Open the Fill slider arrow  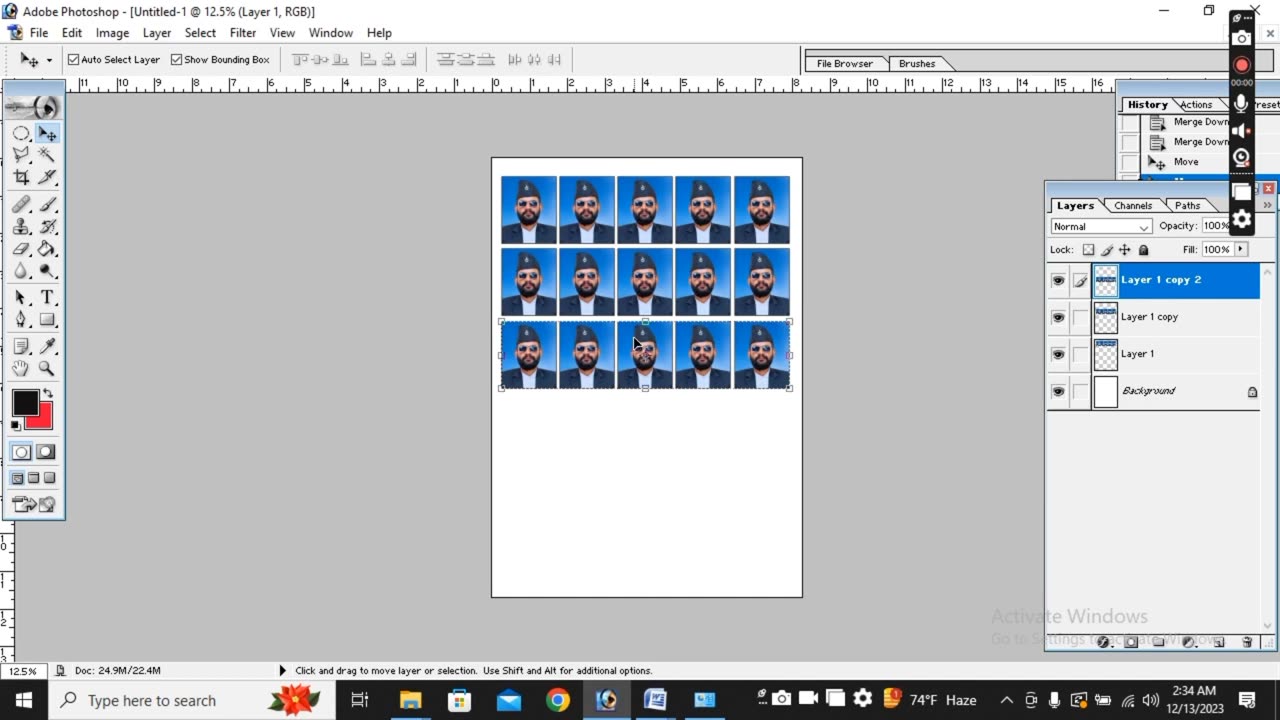click(x=1241, y=249)
